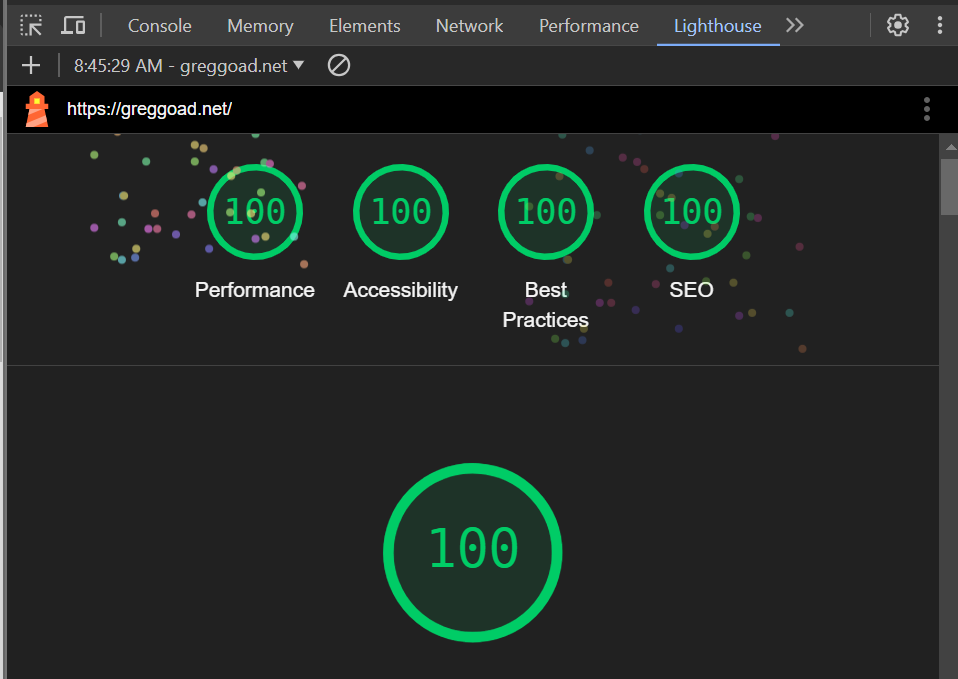
Task: Switch to the Console tab
Action: [x=159, y=25]
